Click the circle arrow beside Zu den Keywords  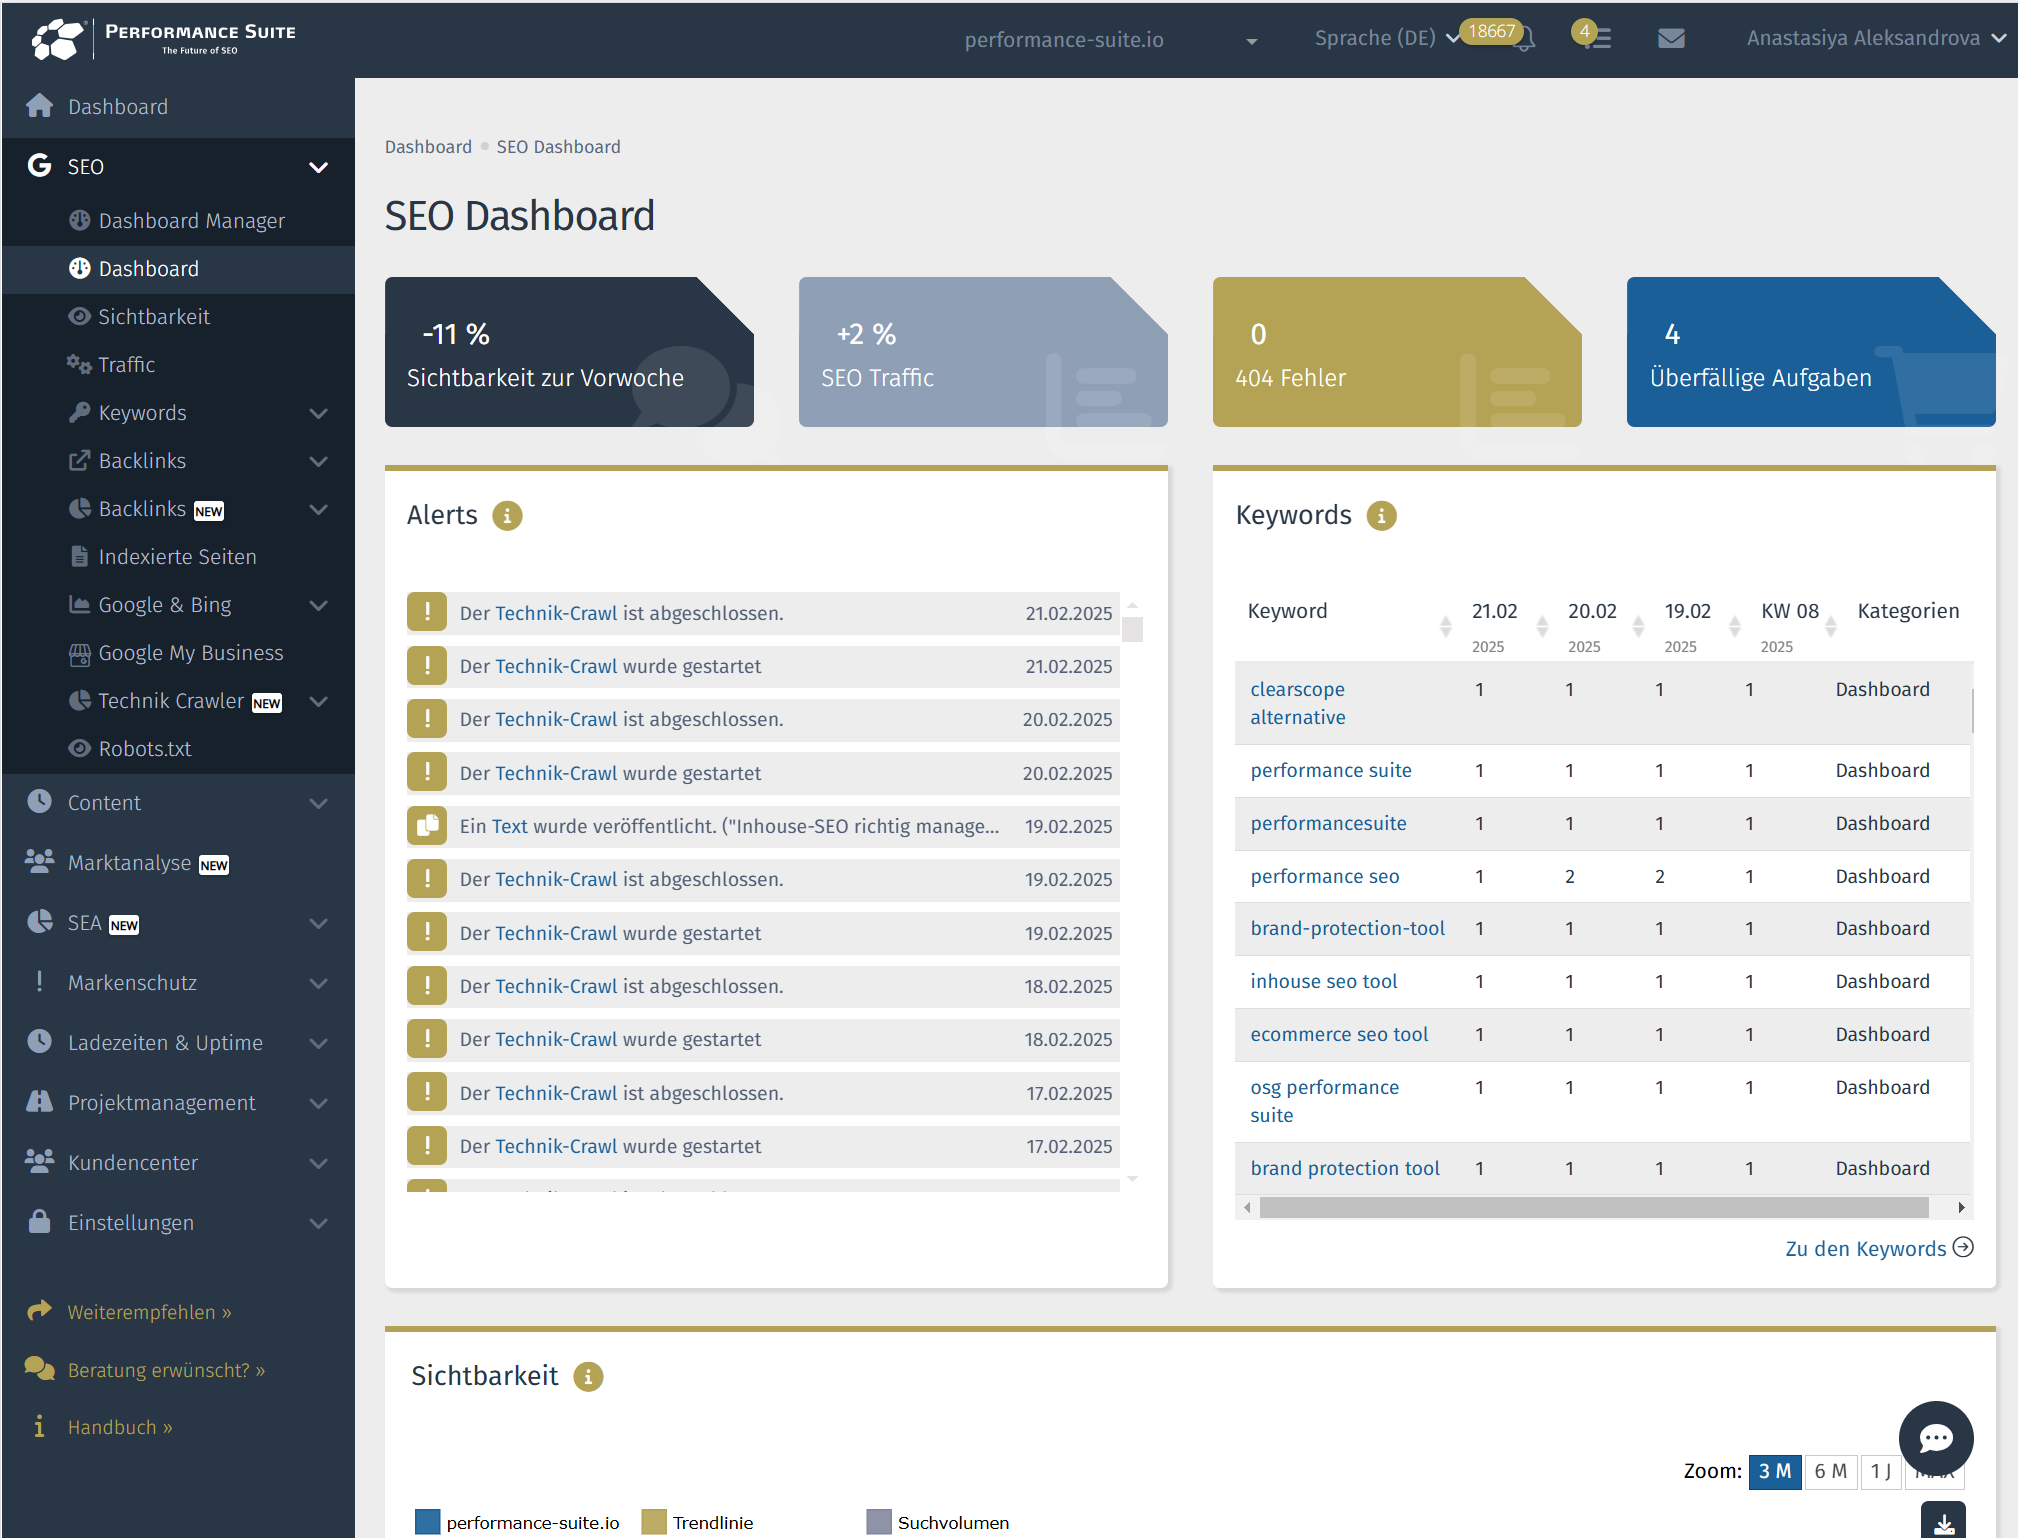[x=1963, y=1247]
